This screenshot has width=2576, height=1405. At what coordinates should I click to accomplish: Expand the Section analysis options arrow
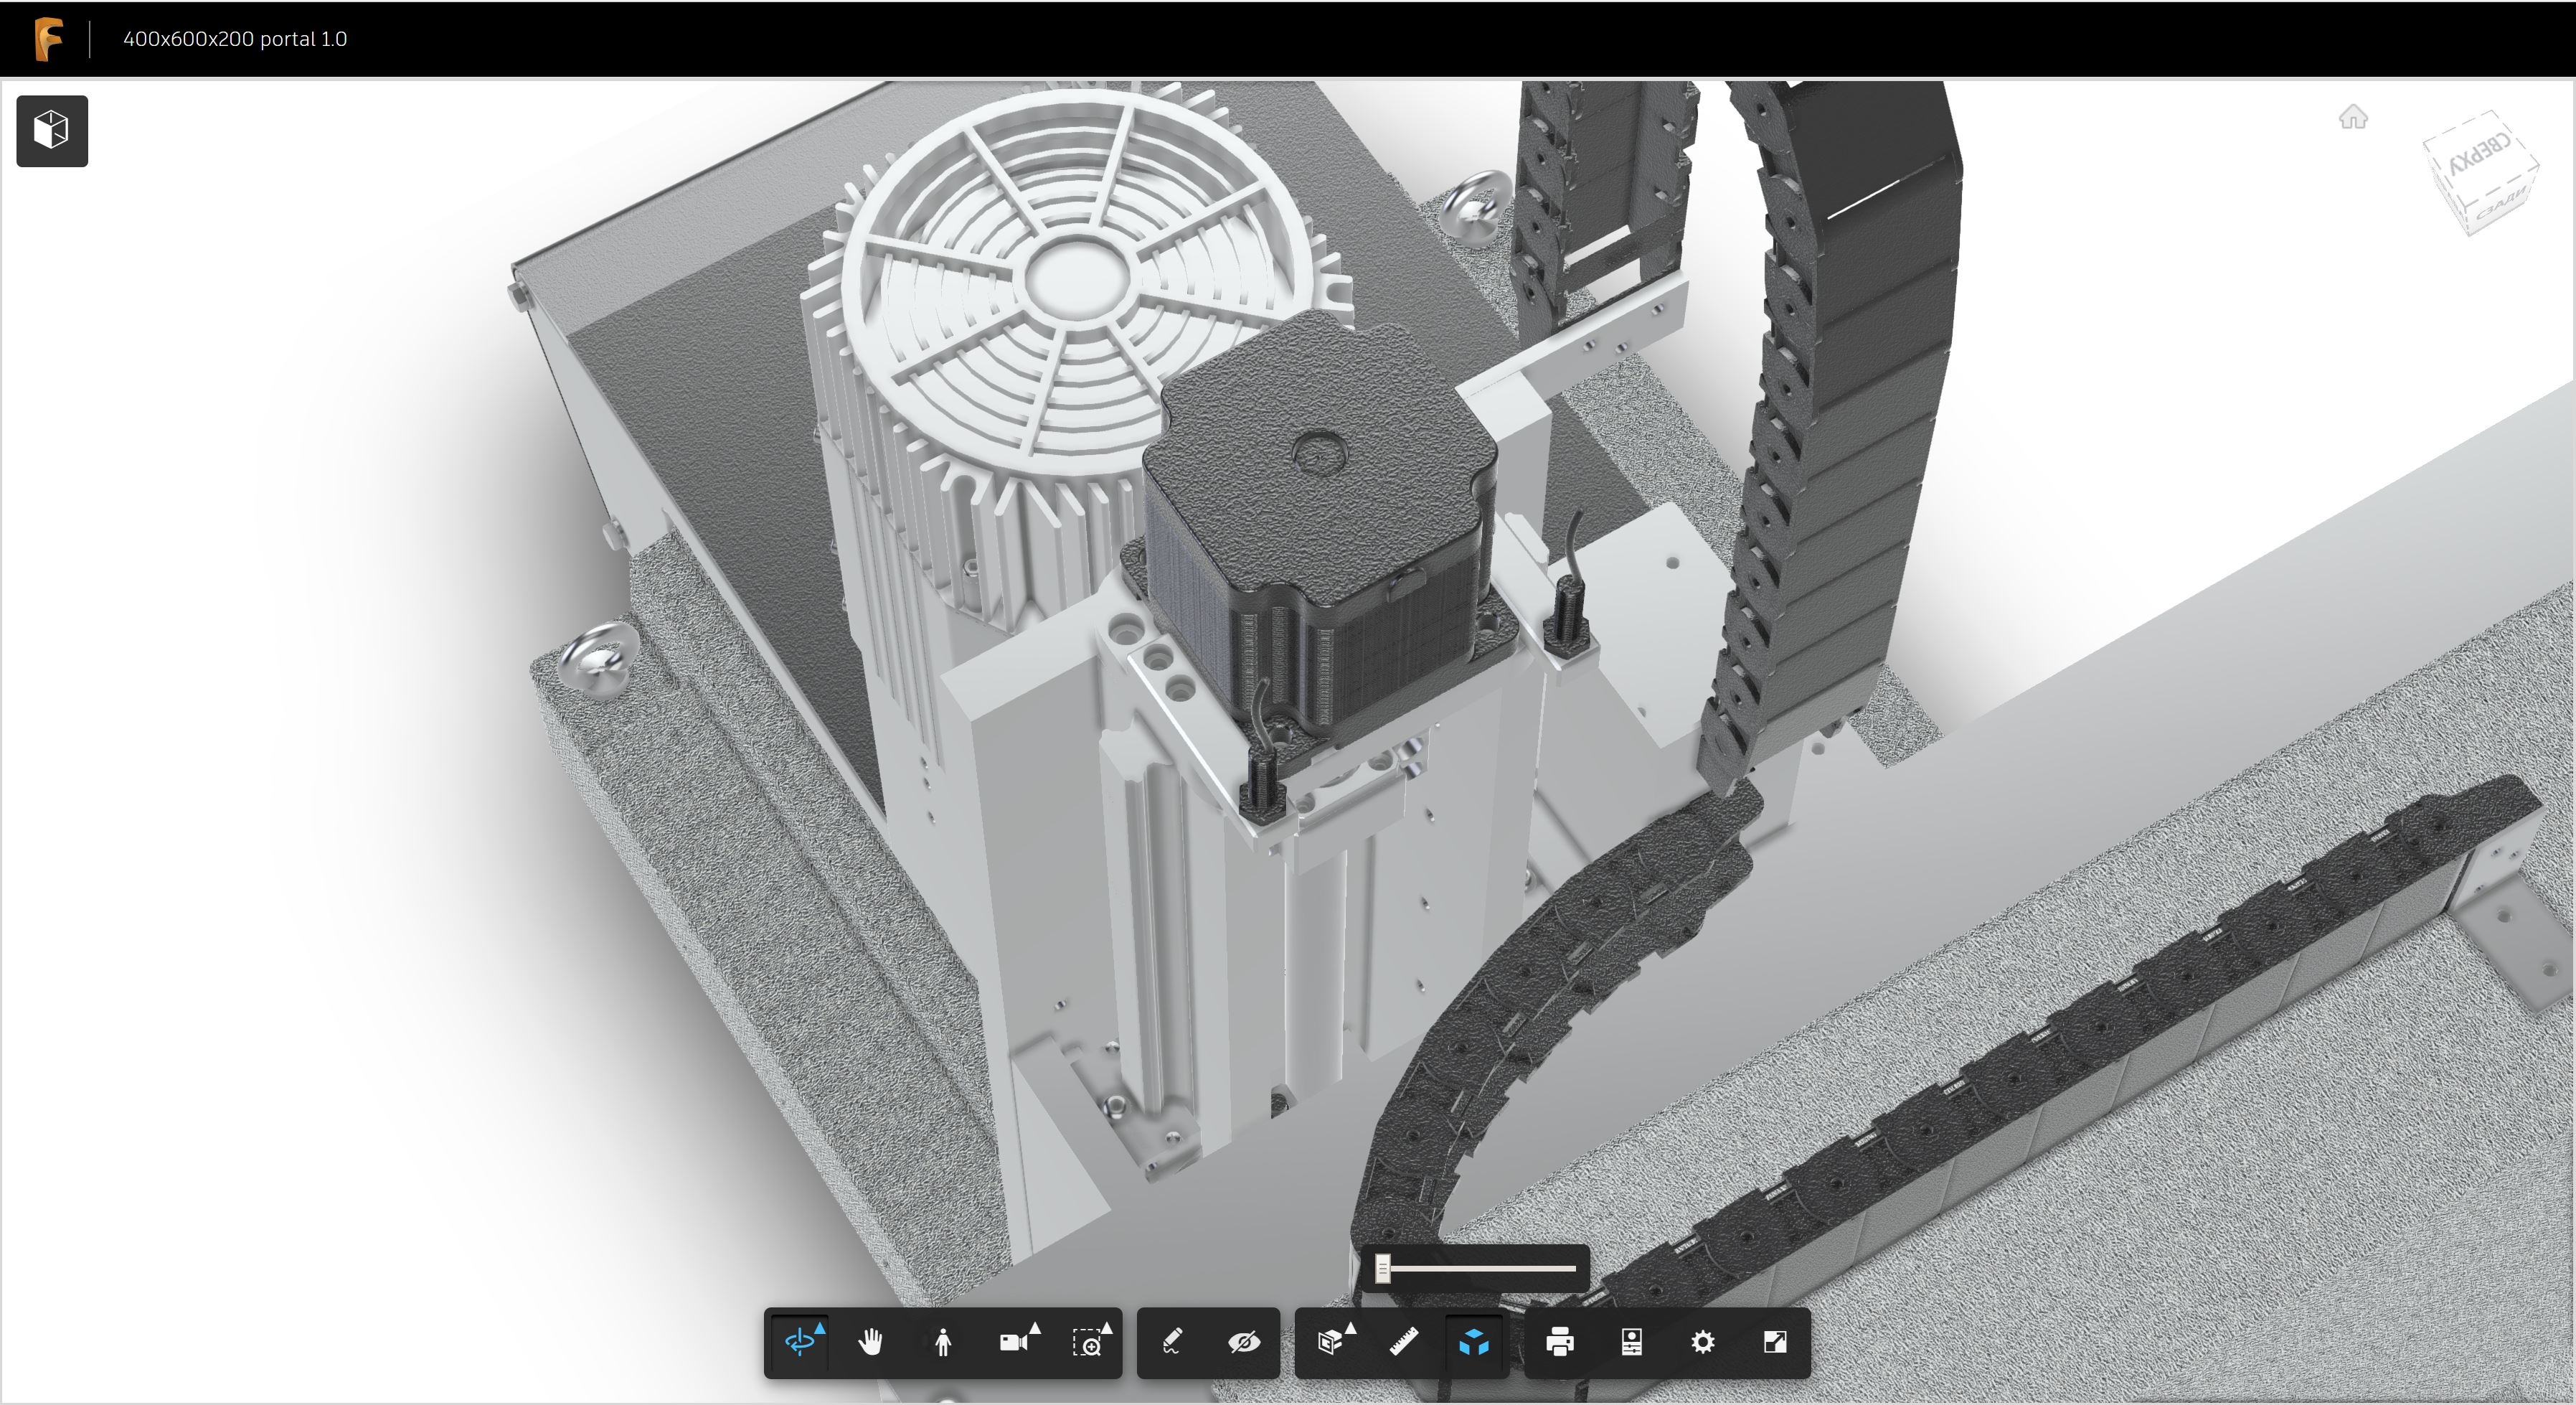1350,1328
